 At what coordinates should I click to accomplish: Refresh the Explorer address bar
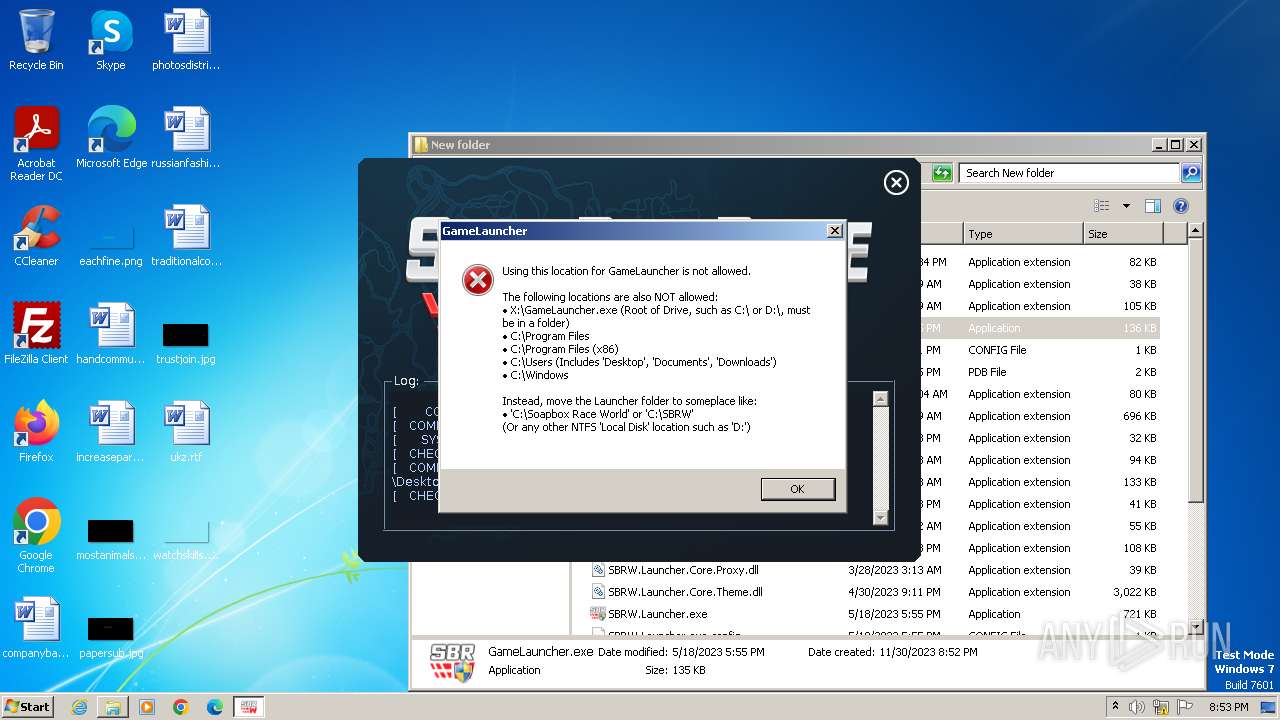pyautogui.click(x=941, y=173)
